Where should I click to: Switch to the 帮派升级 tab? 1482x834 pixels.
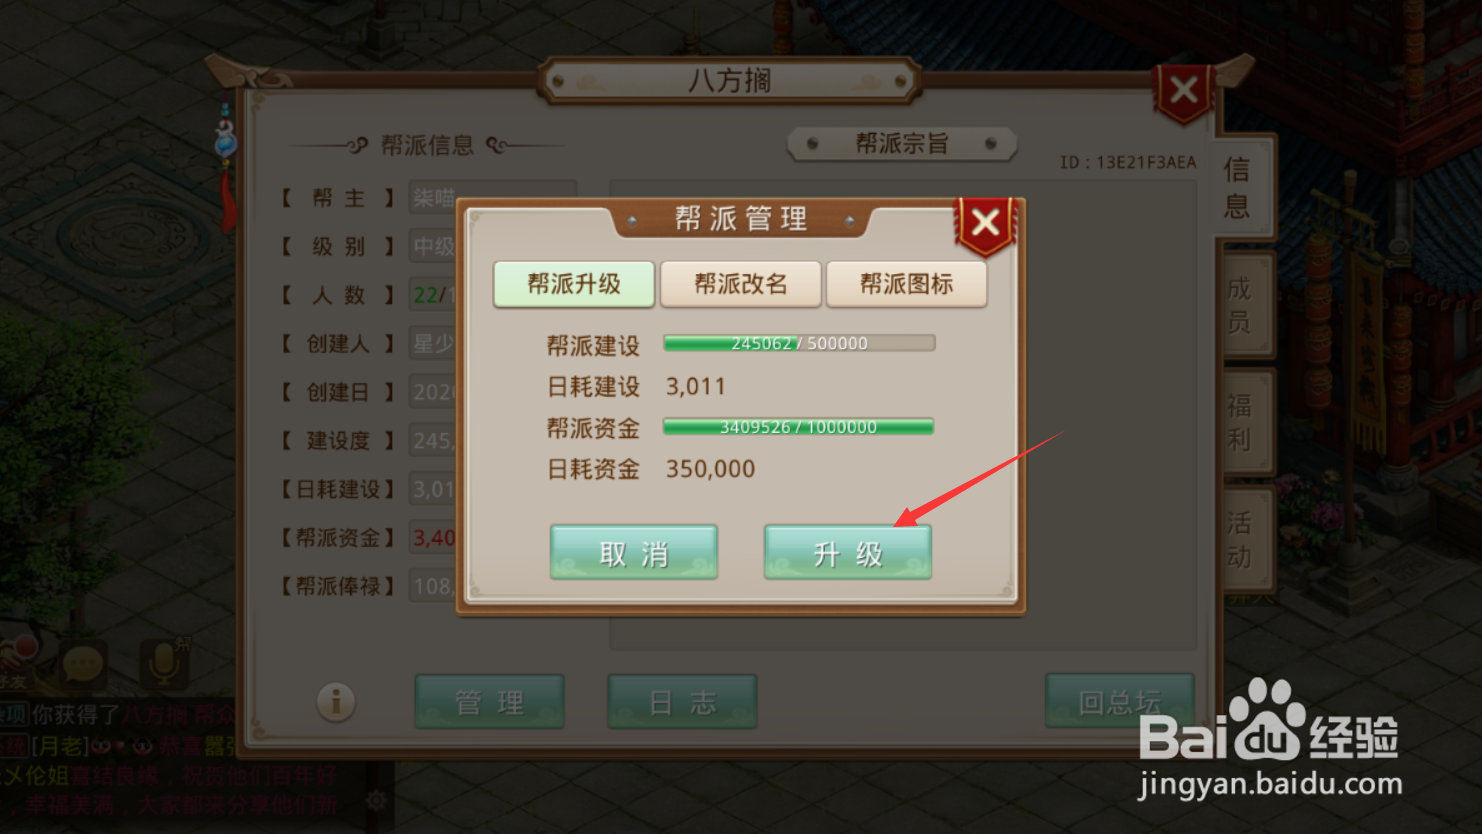(x=574, y=284)
